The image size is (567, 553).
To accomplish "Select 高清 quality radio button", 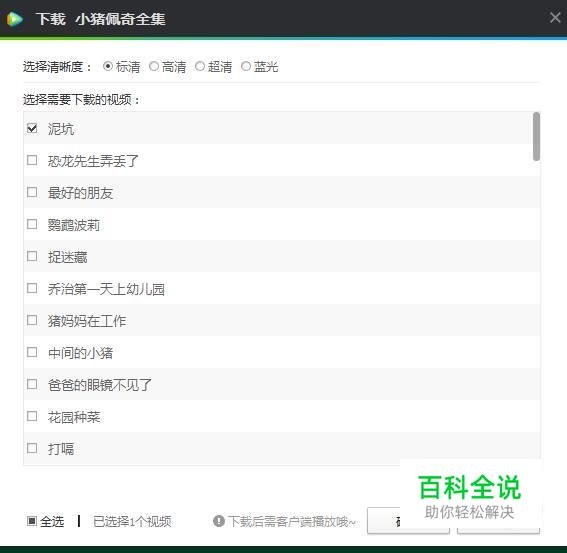I will coord(154,66).
